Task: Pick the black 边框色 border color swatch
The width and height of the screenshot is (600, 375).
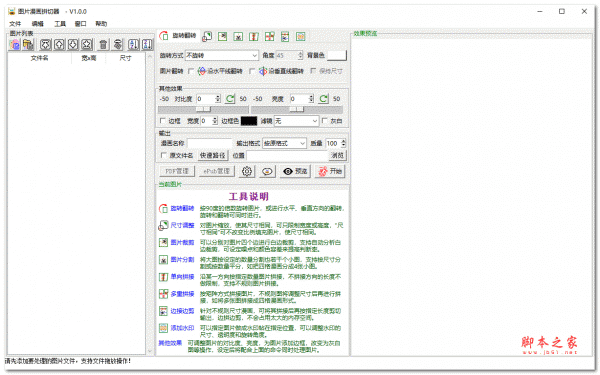Action: pyautogui.click(x=249, y=121)
